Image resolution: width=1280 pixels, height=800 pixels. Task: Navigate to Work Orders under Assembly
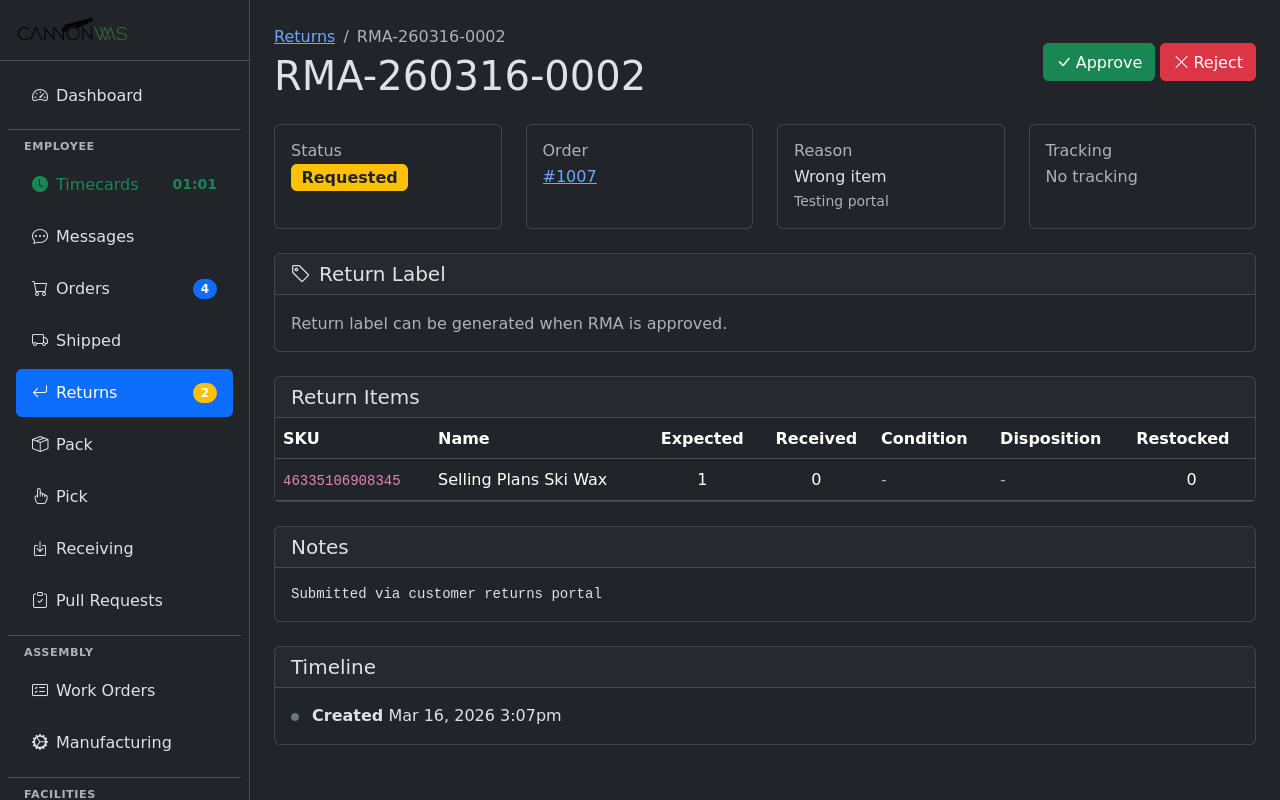click(105, 690)
